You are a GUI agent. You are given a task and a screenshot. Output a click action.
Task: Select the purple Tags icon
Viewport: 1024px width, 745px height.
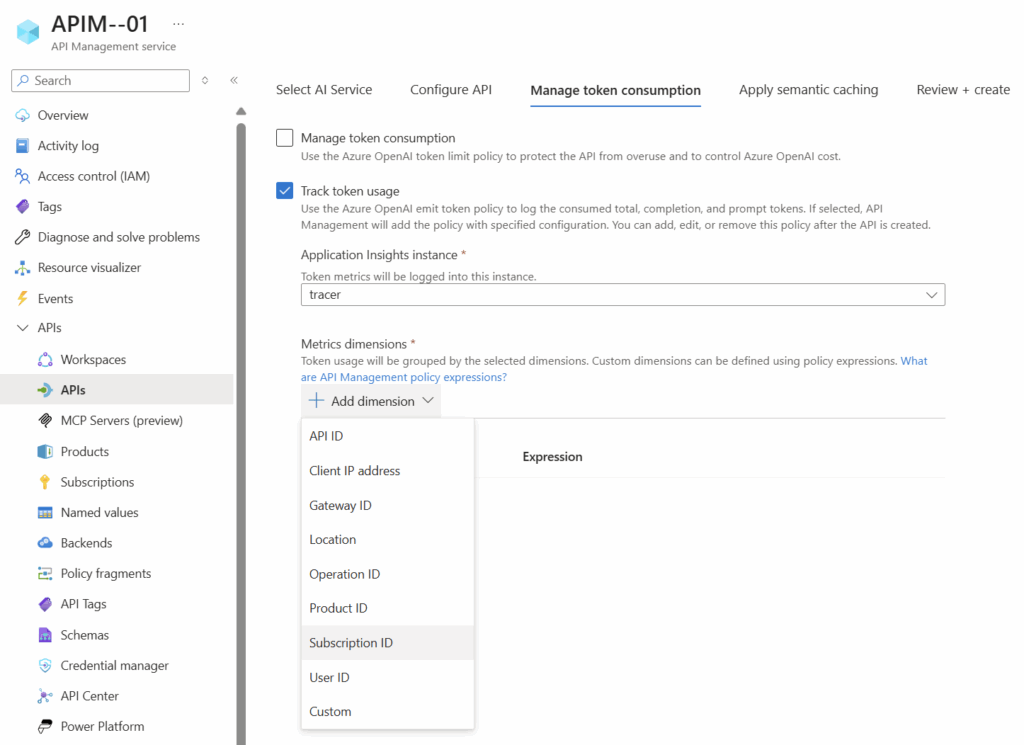pos(22,207)
